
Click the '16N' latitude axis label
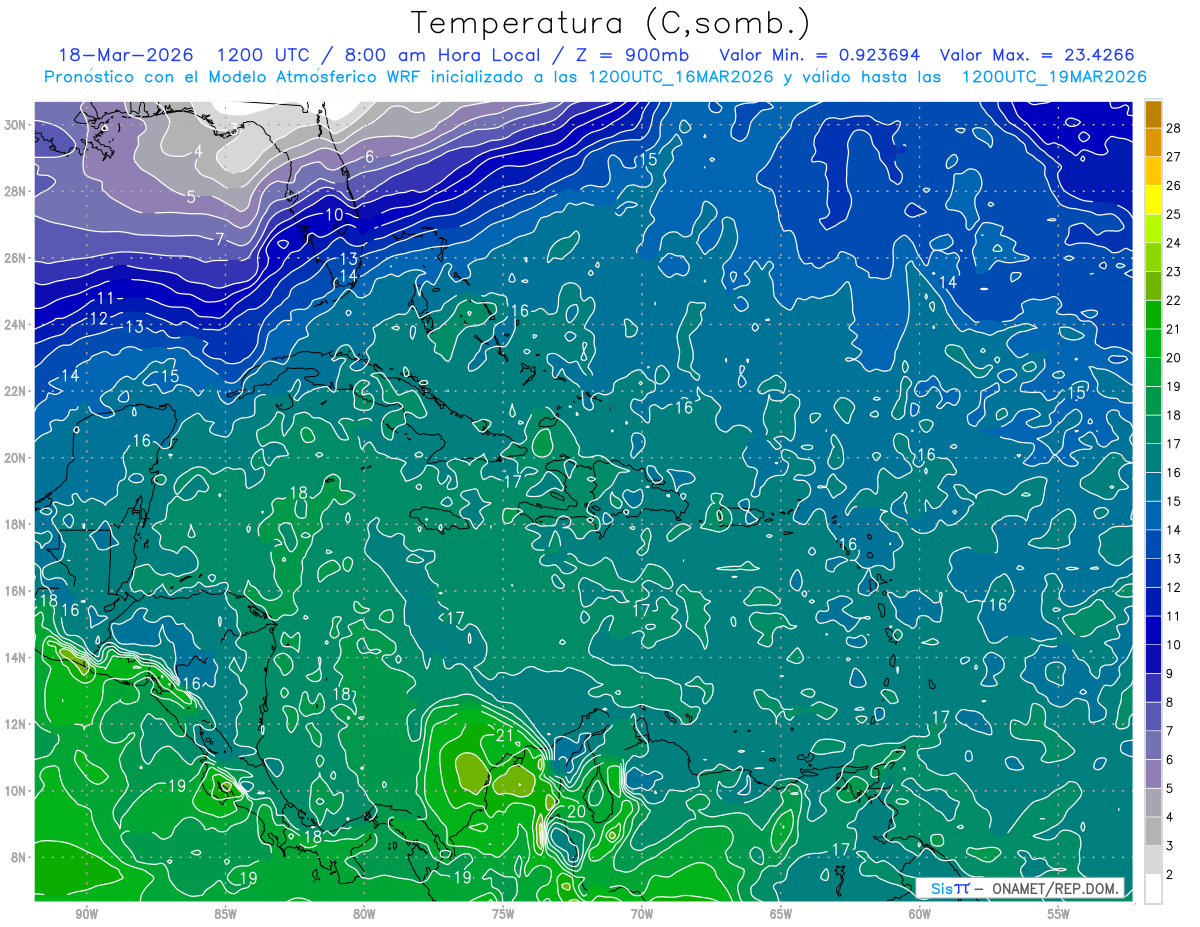click(x=15, y=591)
